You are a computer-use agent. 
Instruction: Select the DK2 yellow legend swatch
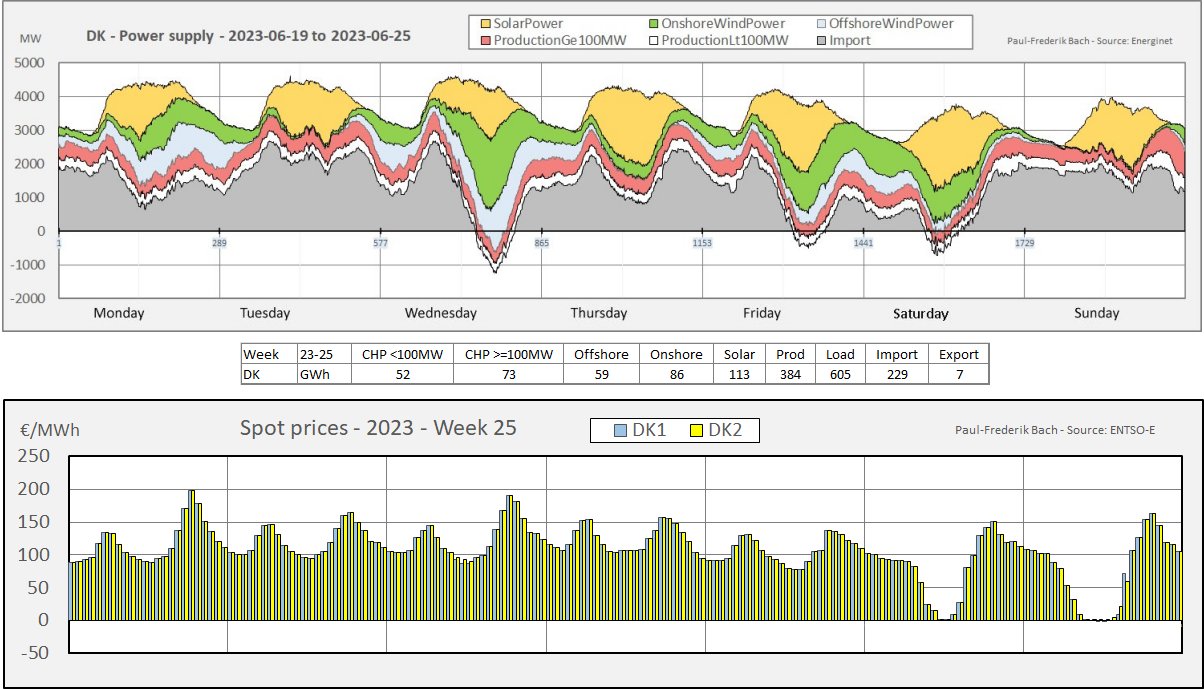coord(696,431)
